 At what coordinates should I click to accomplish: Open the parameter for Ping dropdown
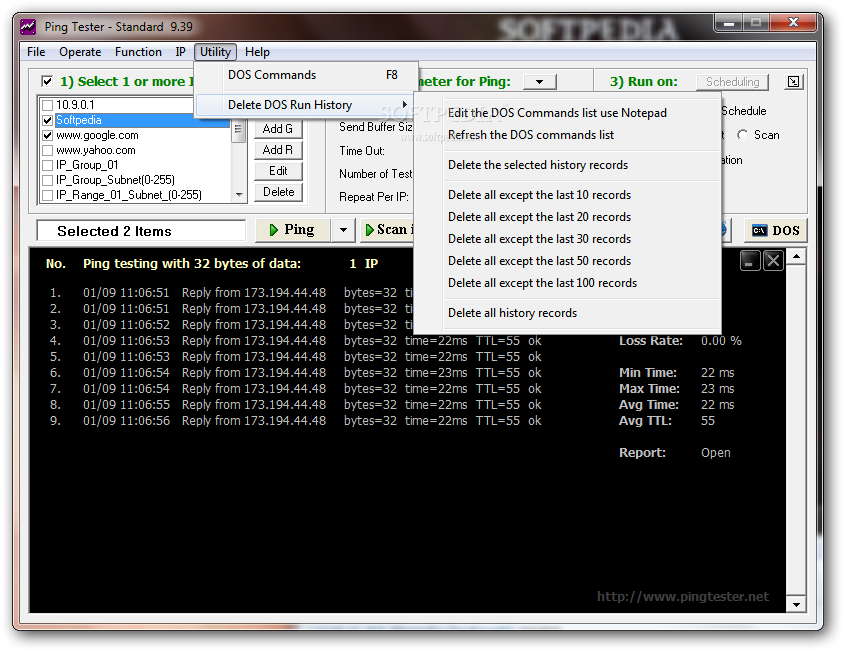coord(540,82)
